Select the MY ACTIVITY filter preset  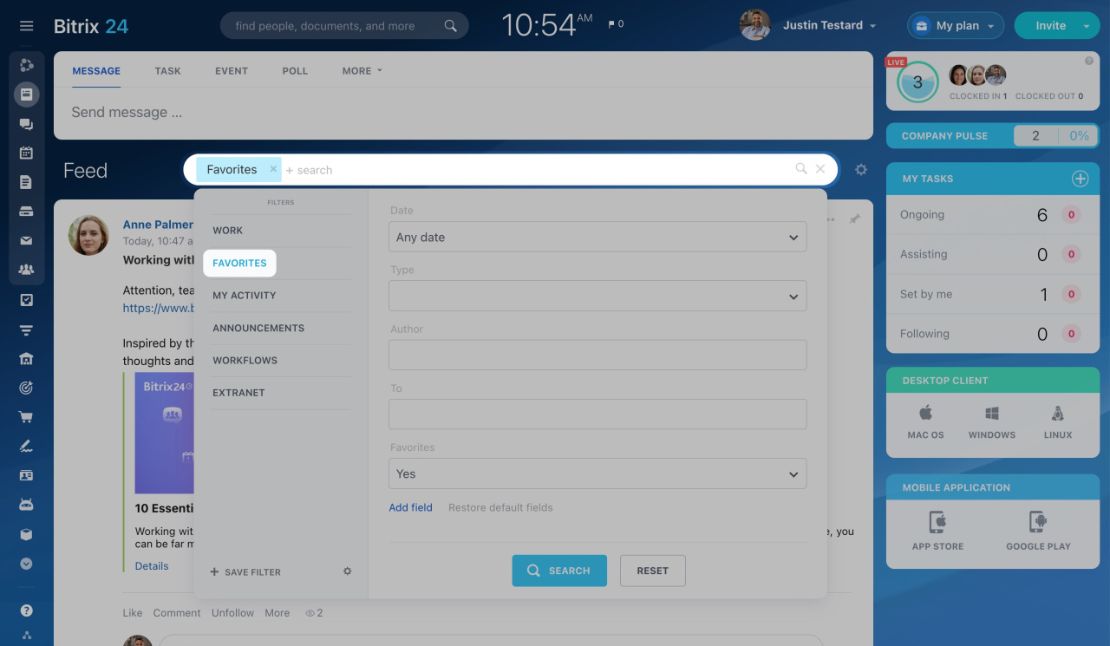coord(244,296)
